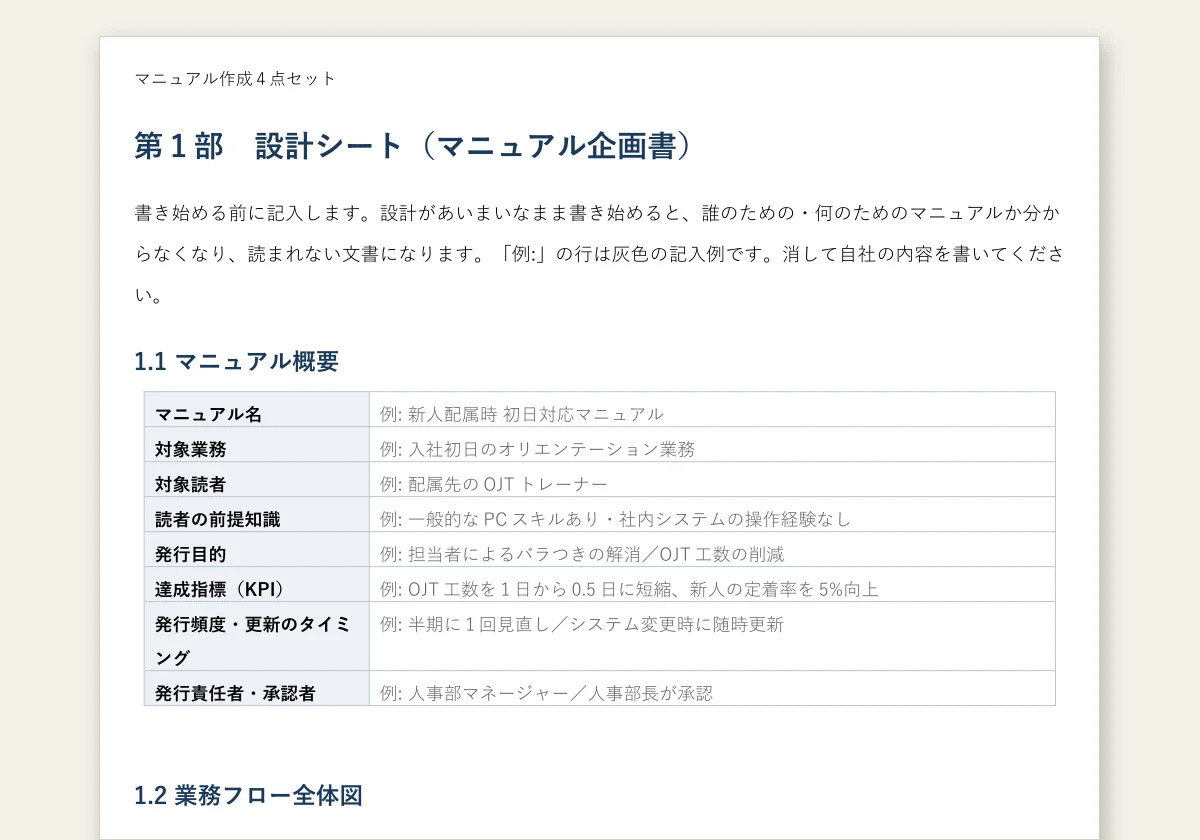Click the cell 例: 新人配属時 初日対応マニュアル
Viewport: 1200px width, 840px height.
pos(712,410)
